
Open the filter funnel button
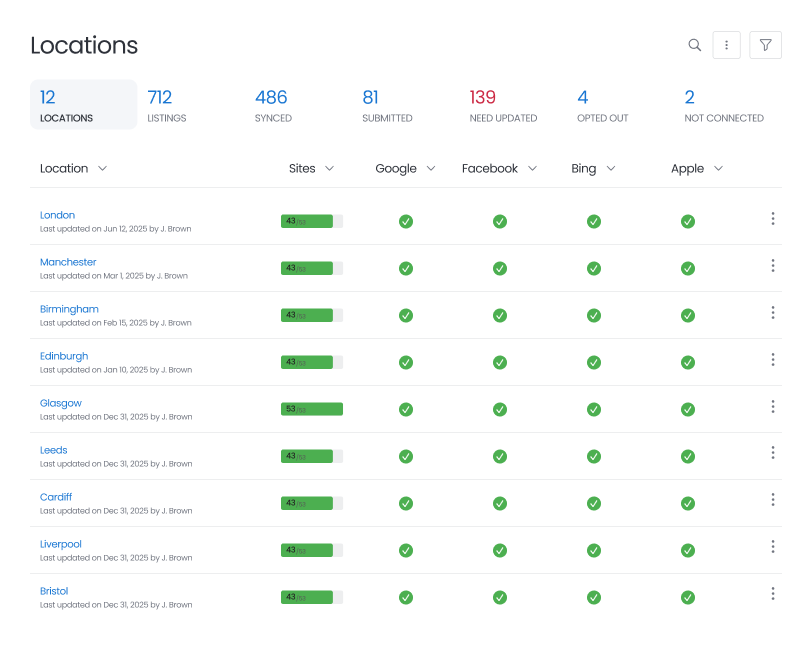tap(765, 45)
